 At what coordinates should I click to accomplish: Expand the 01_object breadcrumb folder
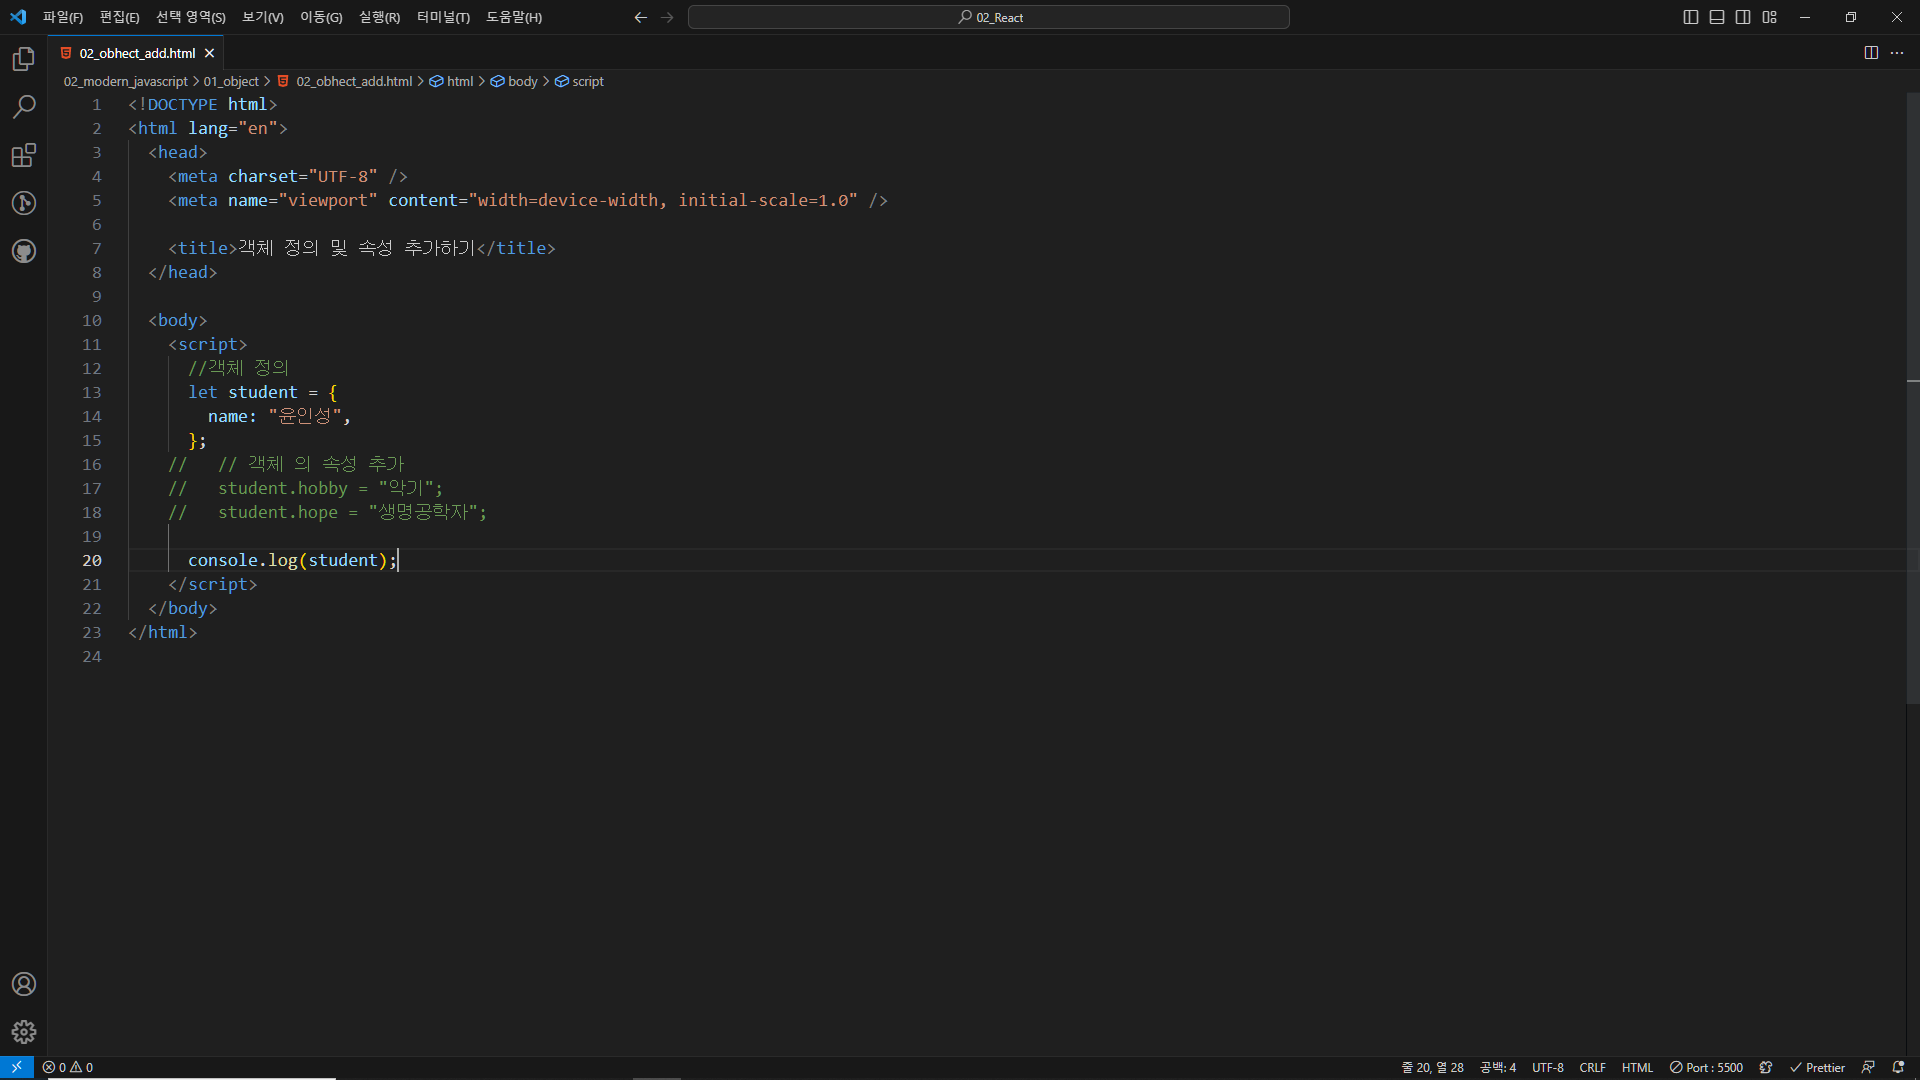[x=231, y=81]
